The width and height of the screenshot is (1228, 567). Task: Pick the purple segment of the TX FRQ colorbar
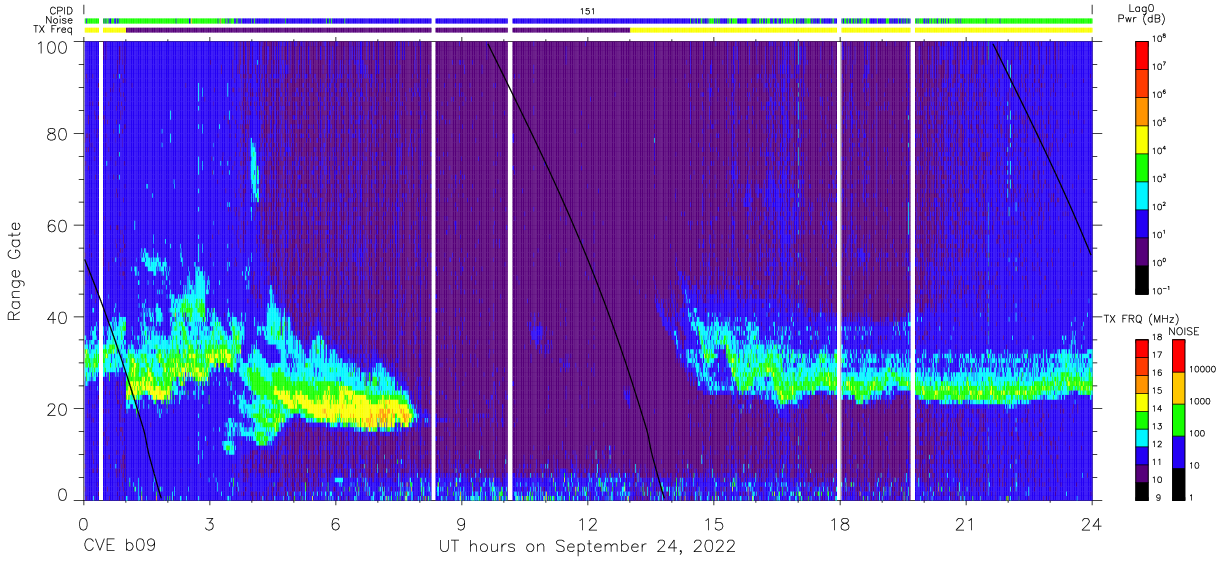[x=1144, y=471]
